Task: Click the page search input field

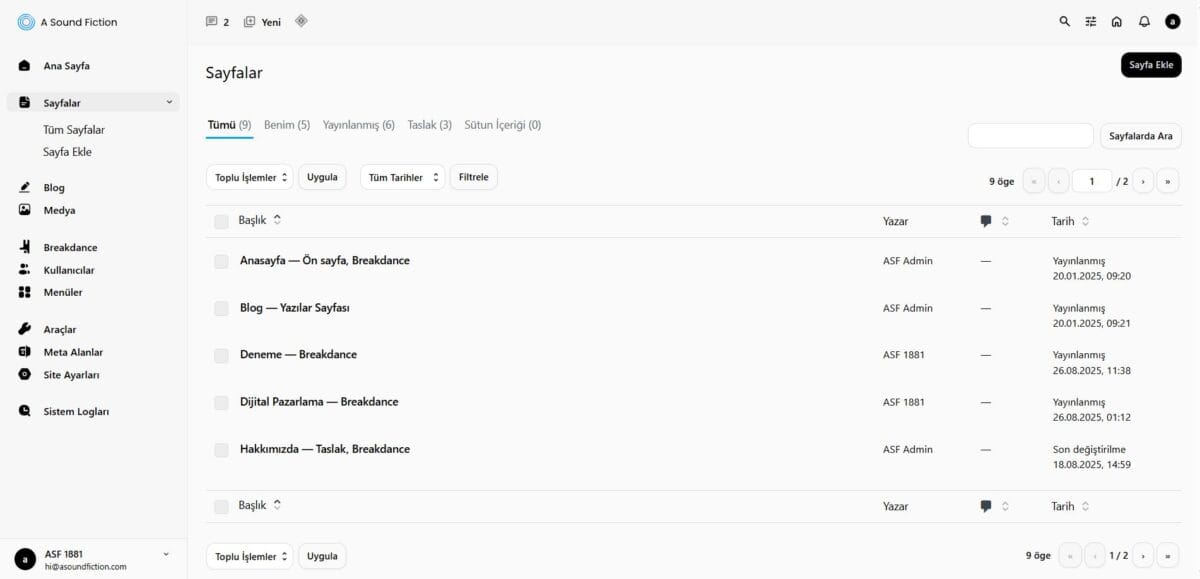Action: click(1030, 136)
